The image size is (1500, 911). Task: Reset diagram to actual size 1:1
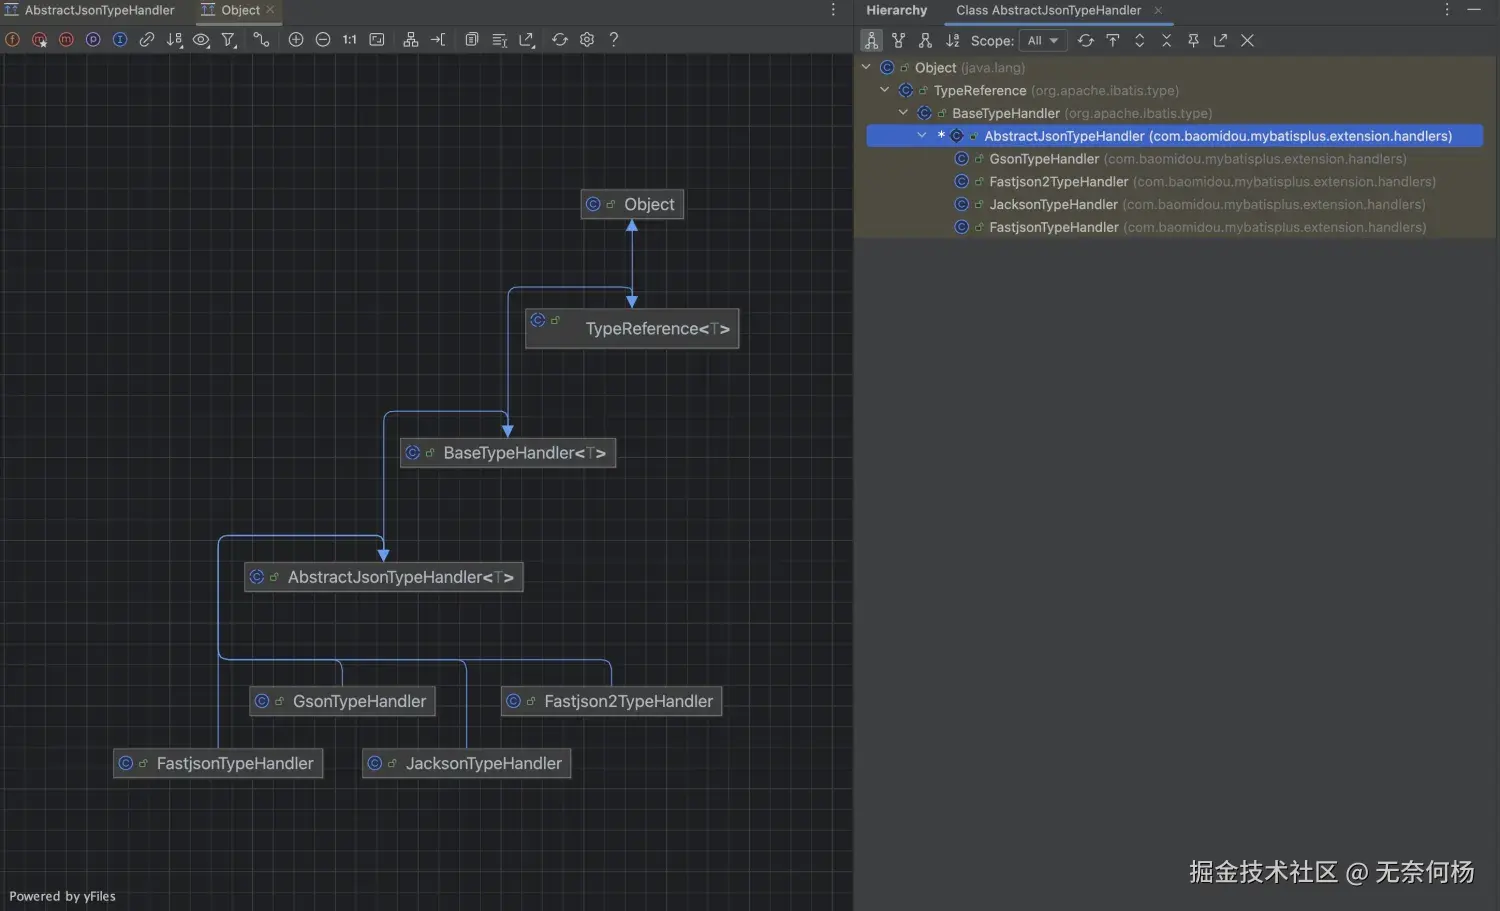349,40
